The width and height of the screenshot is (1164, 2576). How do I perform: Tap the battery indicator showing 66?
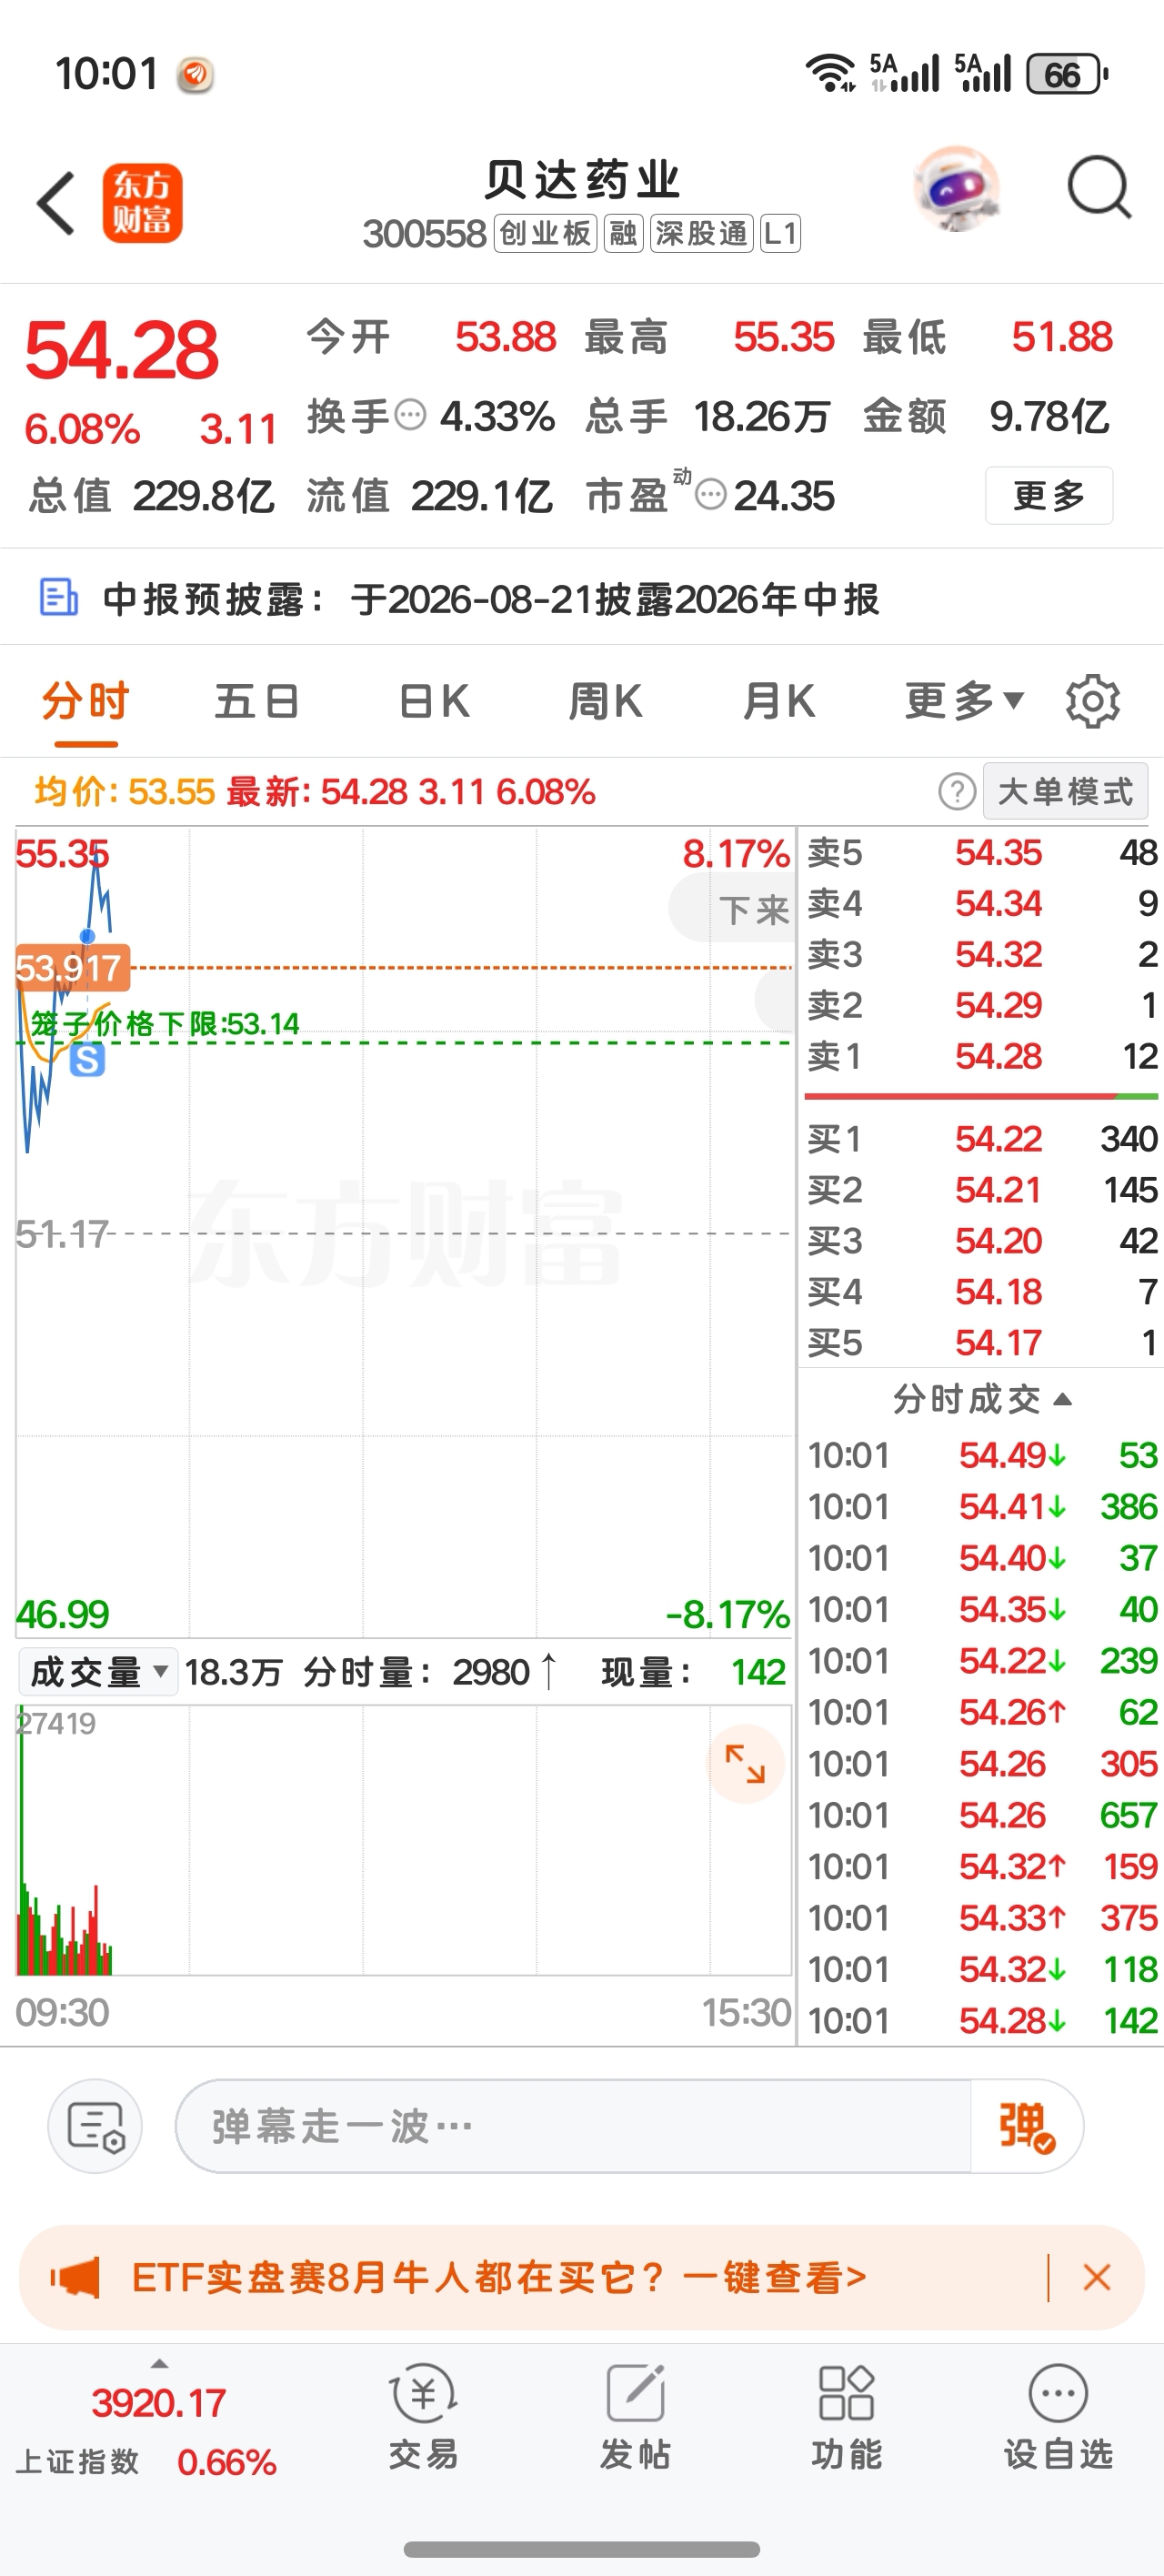pyautogui.click(x=1067, y=74)
